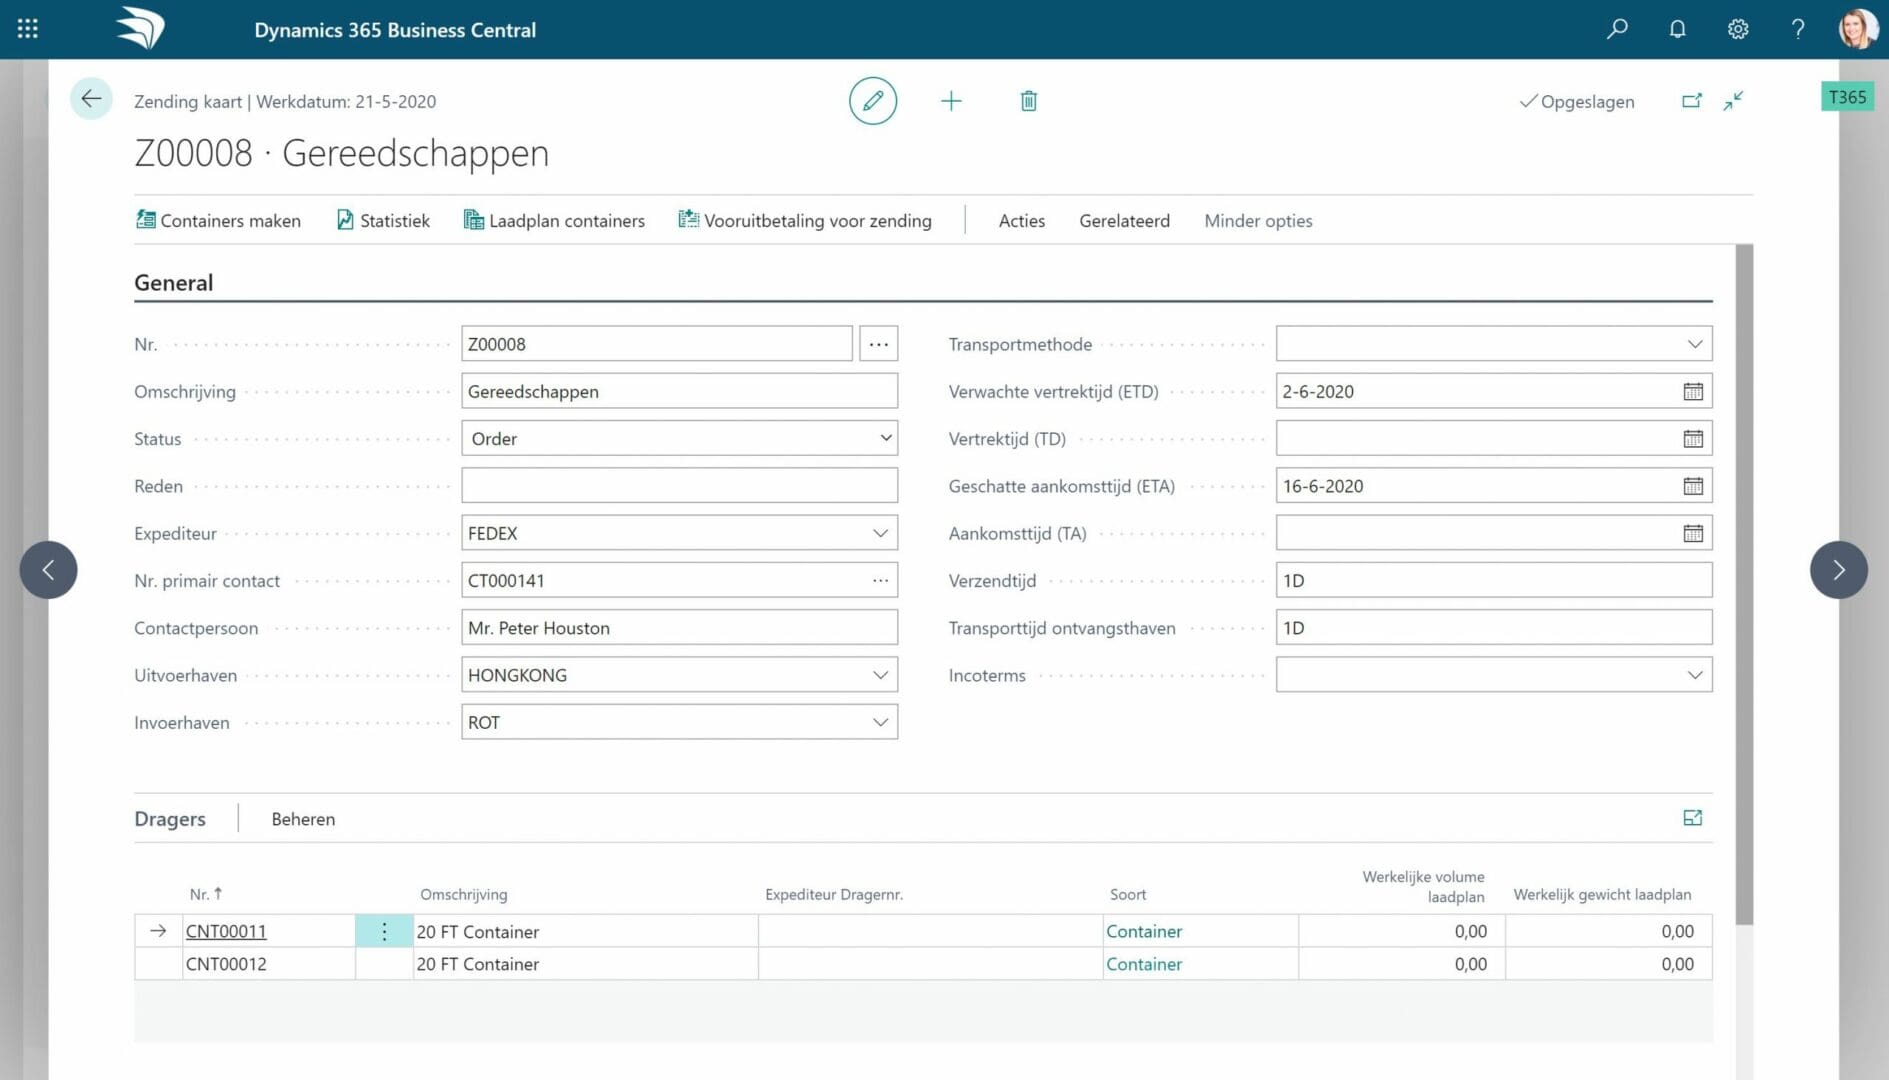Click Soort Container in CNT00011 row
This screenshot has width=1889, height=1080.
click(1144, 931)
